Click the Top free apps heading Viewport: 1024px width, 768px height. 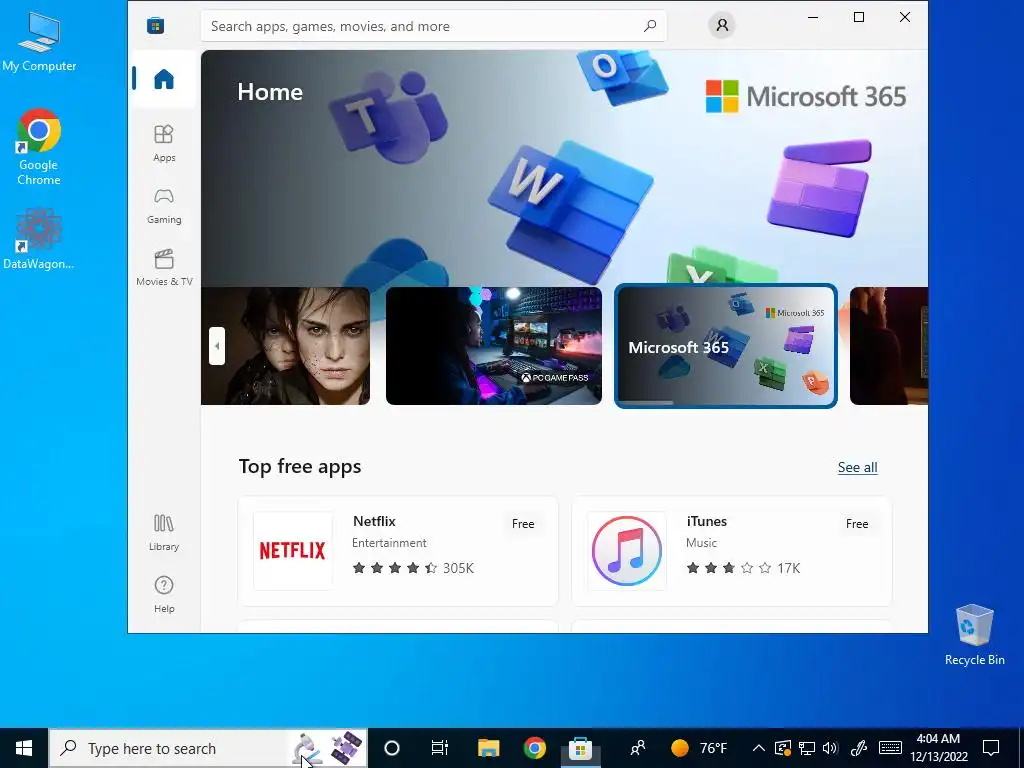pos(300,467)
